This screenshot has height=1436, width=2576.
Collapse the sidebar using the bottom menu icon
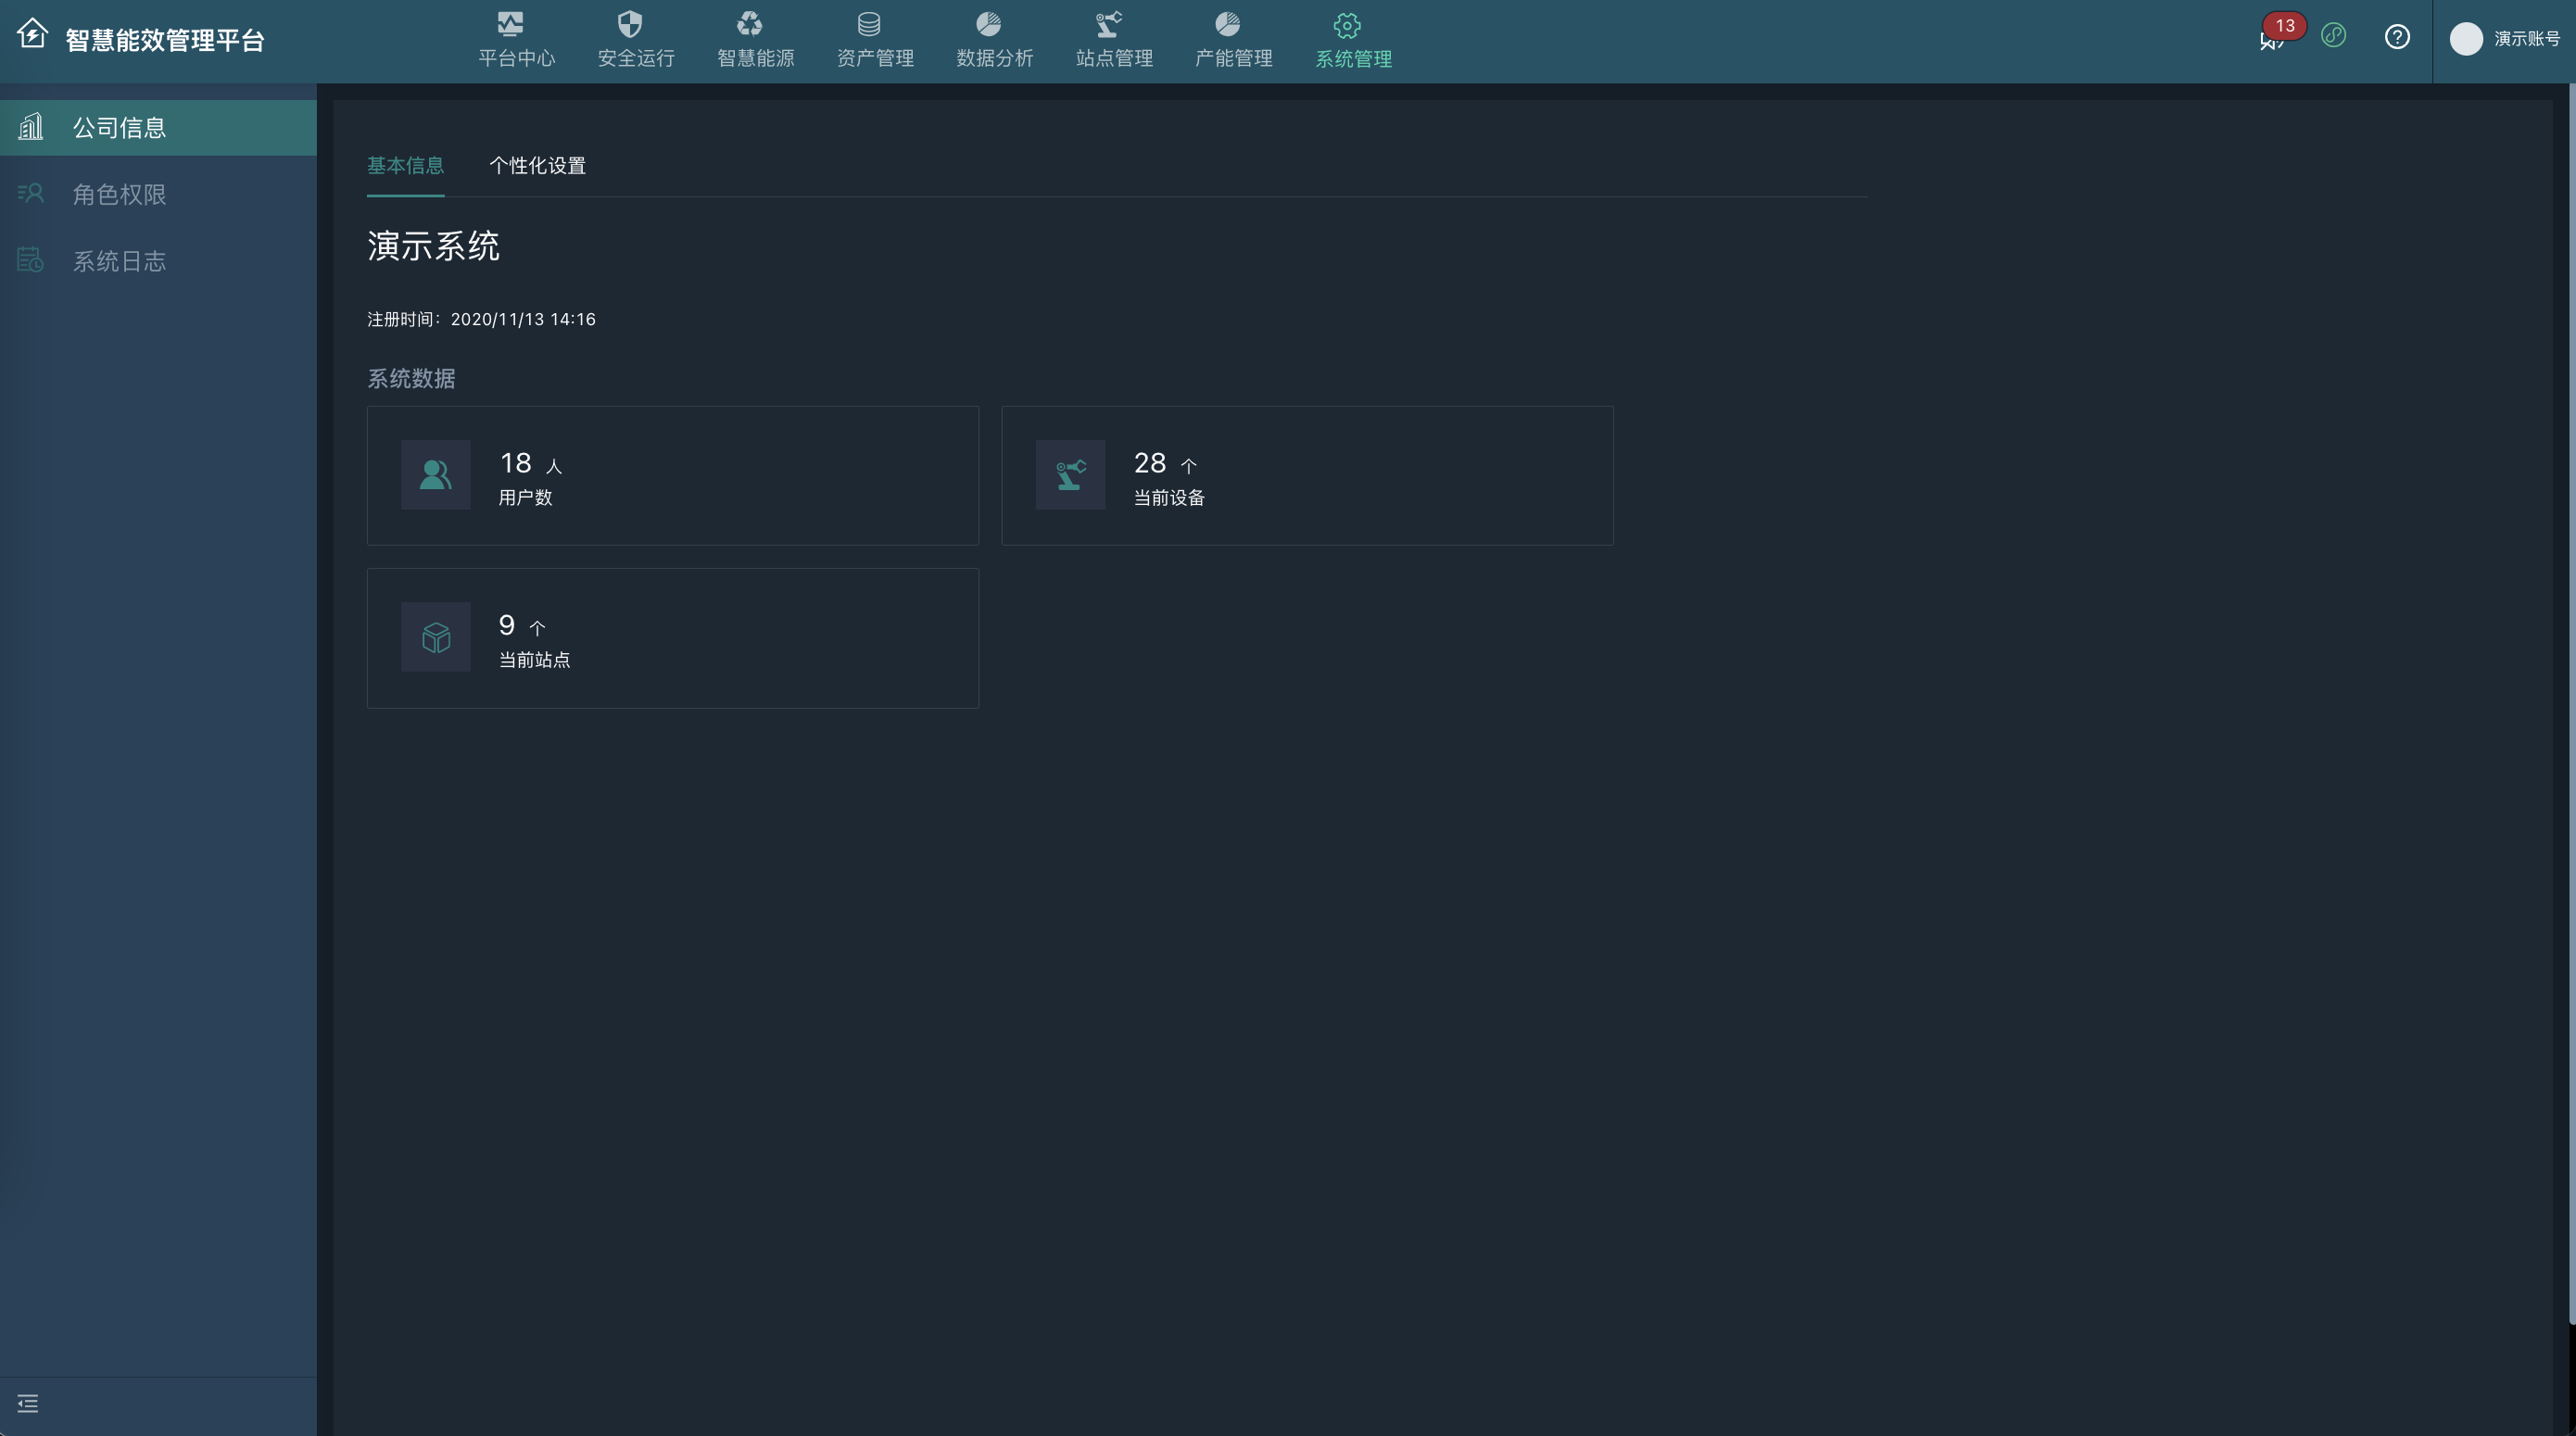point(28,1404)
